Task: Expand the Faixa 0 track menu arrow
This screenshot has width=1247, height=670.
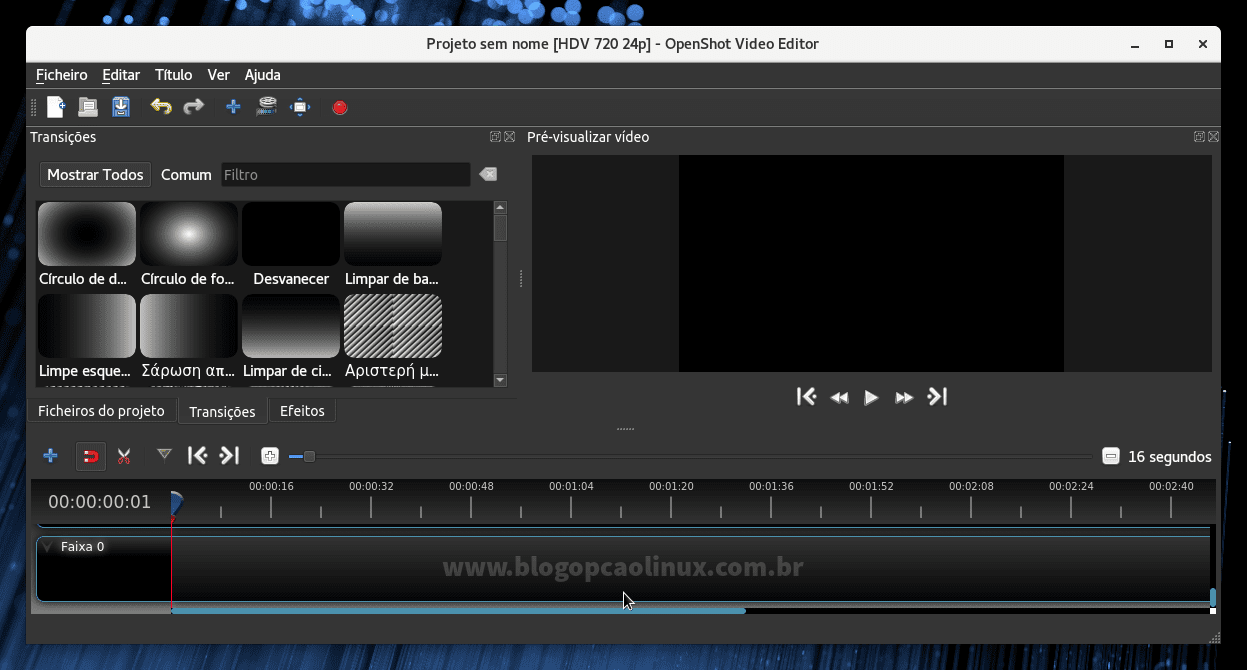Action: click(x=47, y=547)
